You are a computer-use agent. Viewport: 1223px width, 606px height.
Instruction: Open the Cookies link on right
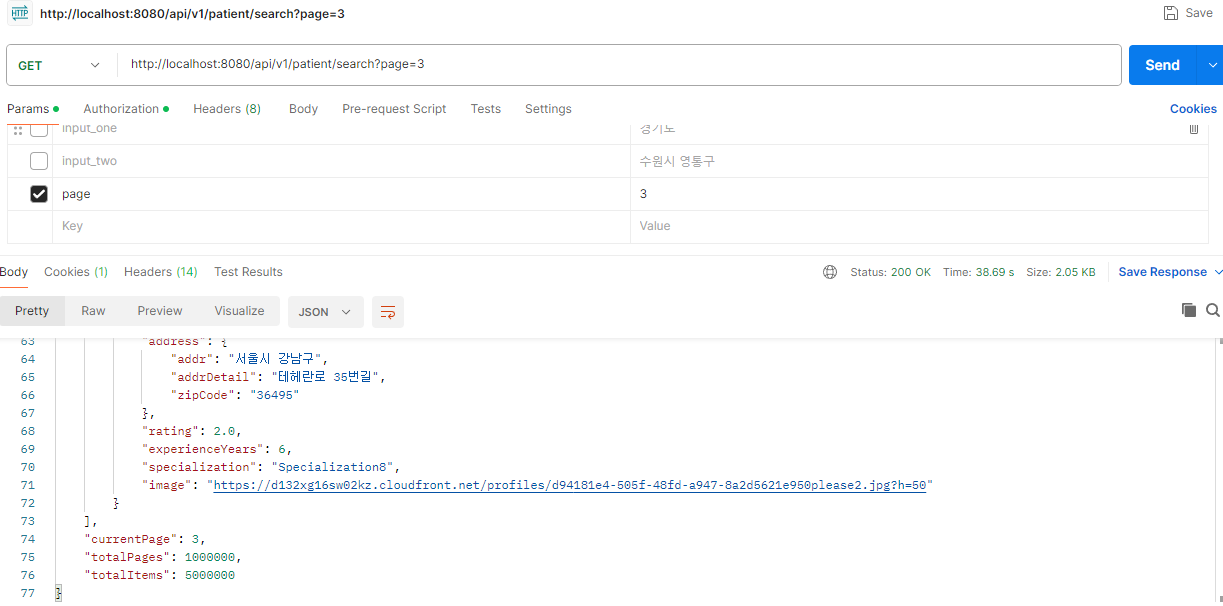(x=1193, y=109)
